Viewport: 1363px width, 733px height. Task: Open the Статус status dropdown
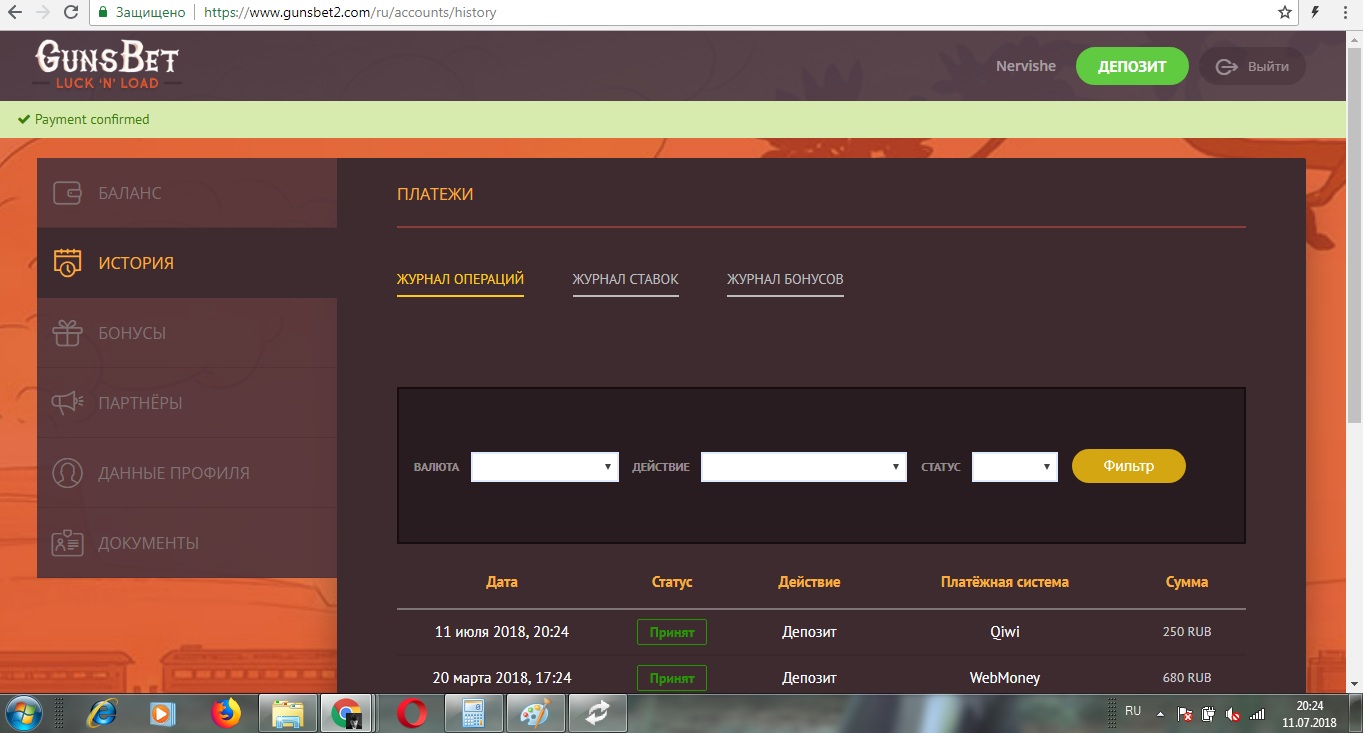coord(1015,467)
